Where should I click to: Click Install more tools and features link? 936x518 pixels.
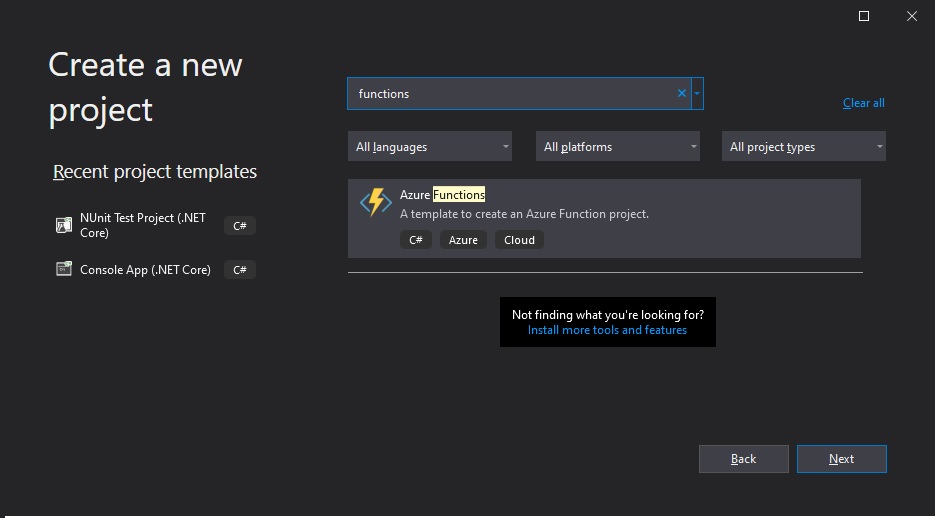point(607,330)
